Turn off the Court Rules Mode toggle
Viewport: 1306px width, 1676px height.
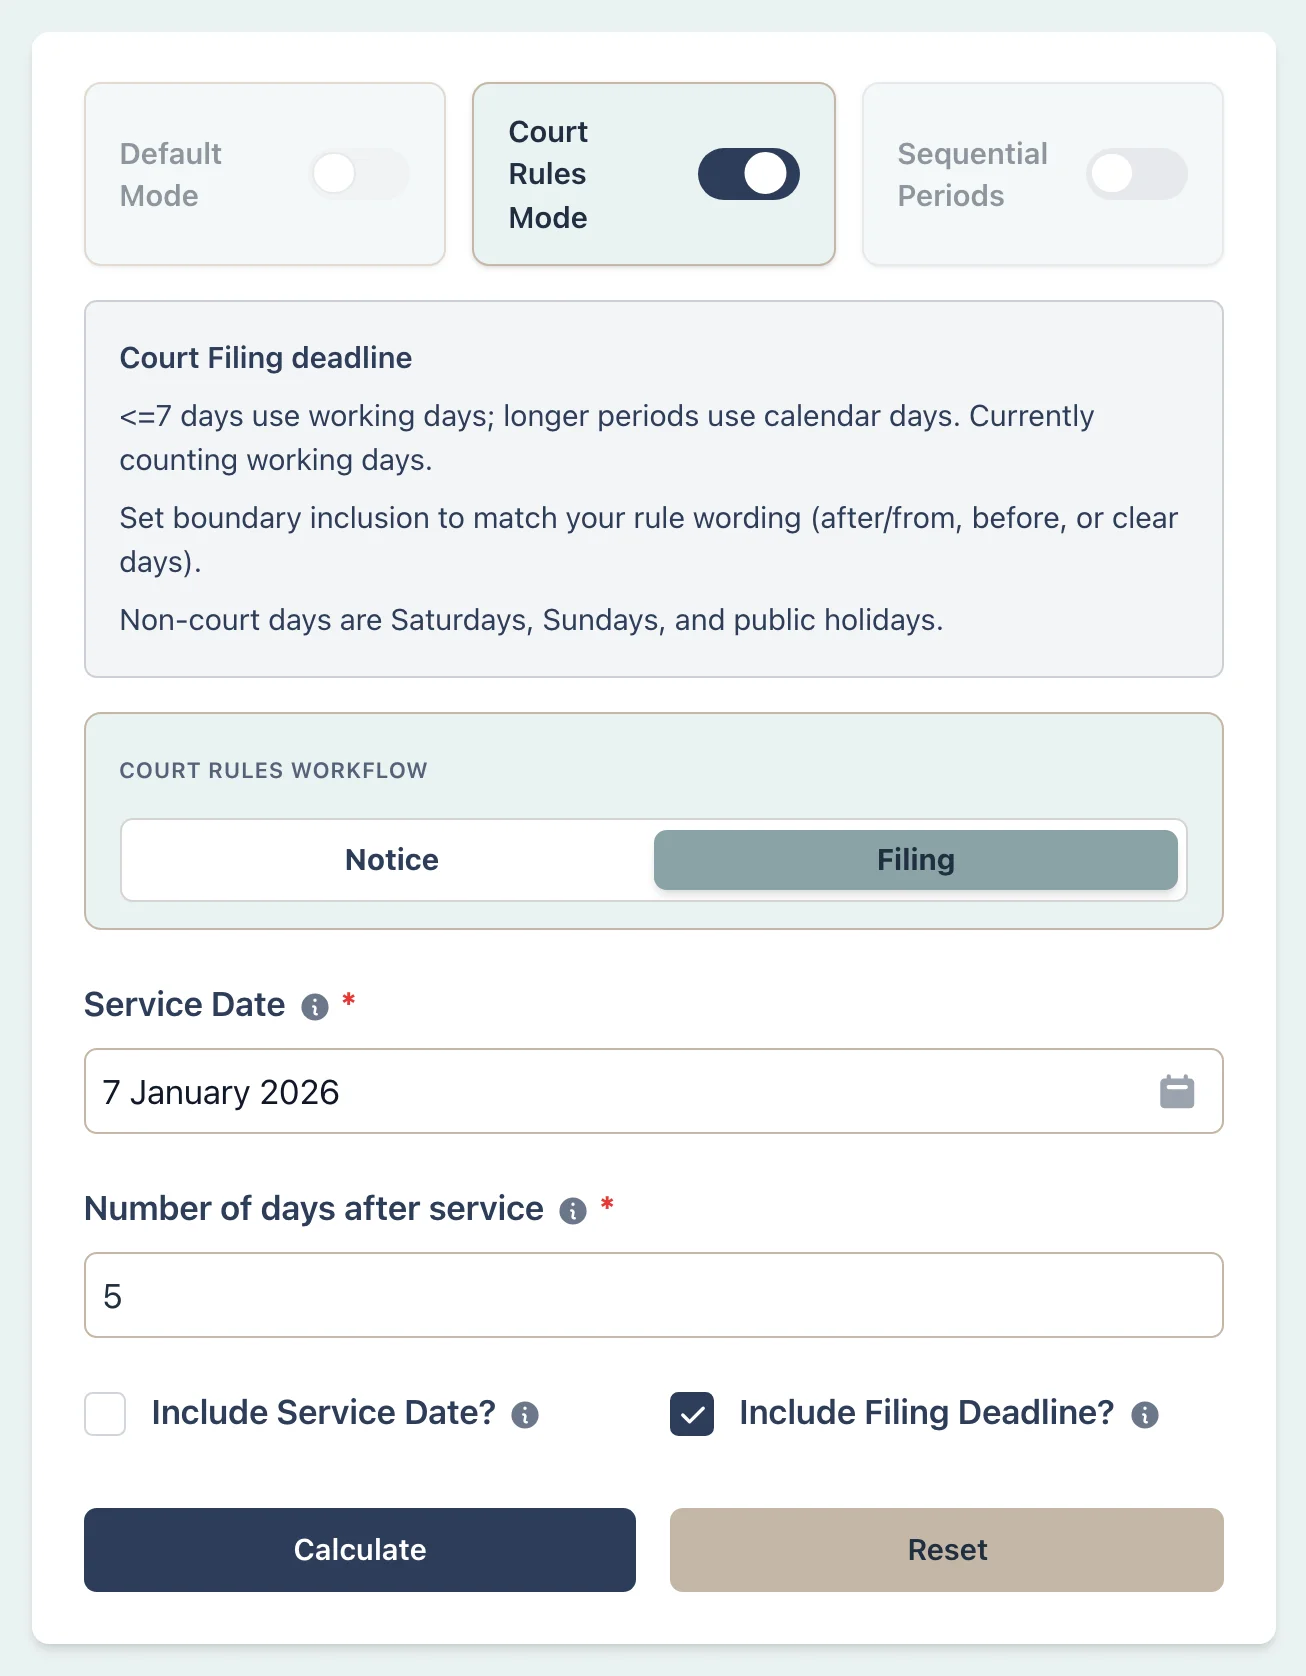tap(748, 174)
